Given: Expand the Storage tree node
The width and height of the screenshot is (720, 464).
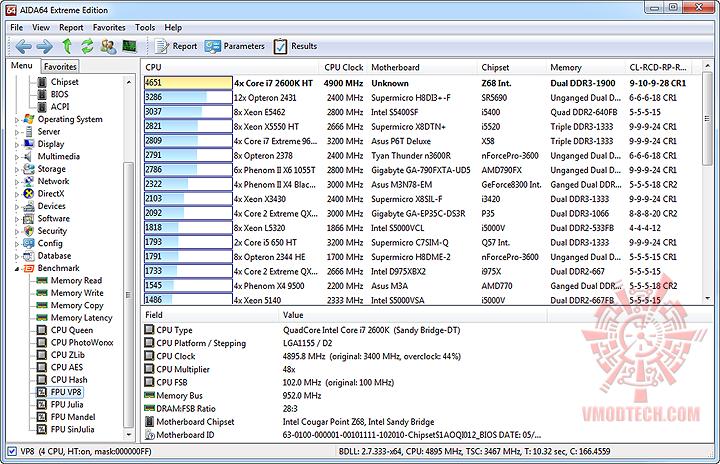Looking at the screenshot, I should click(x=17, y=169).
